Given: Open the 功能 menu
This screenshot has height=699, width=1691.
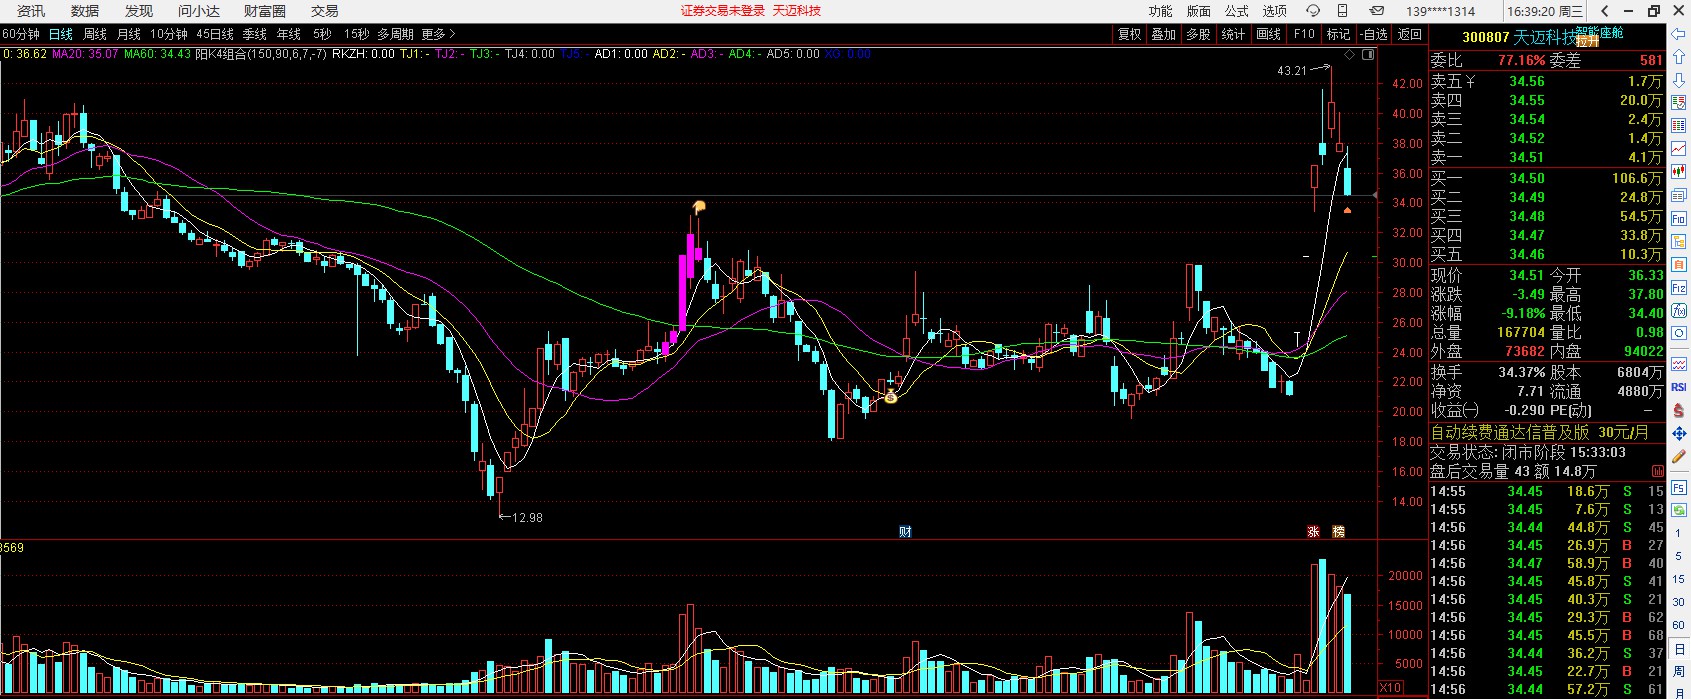Looking at the screenshot, I should tap(1160, 11).
